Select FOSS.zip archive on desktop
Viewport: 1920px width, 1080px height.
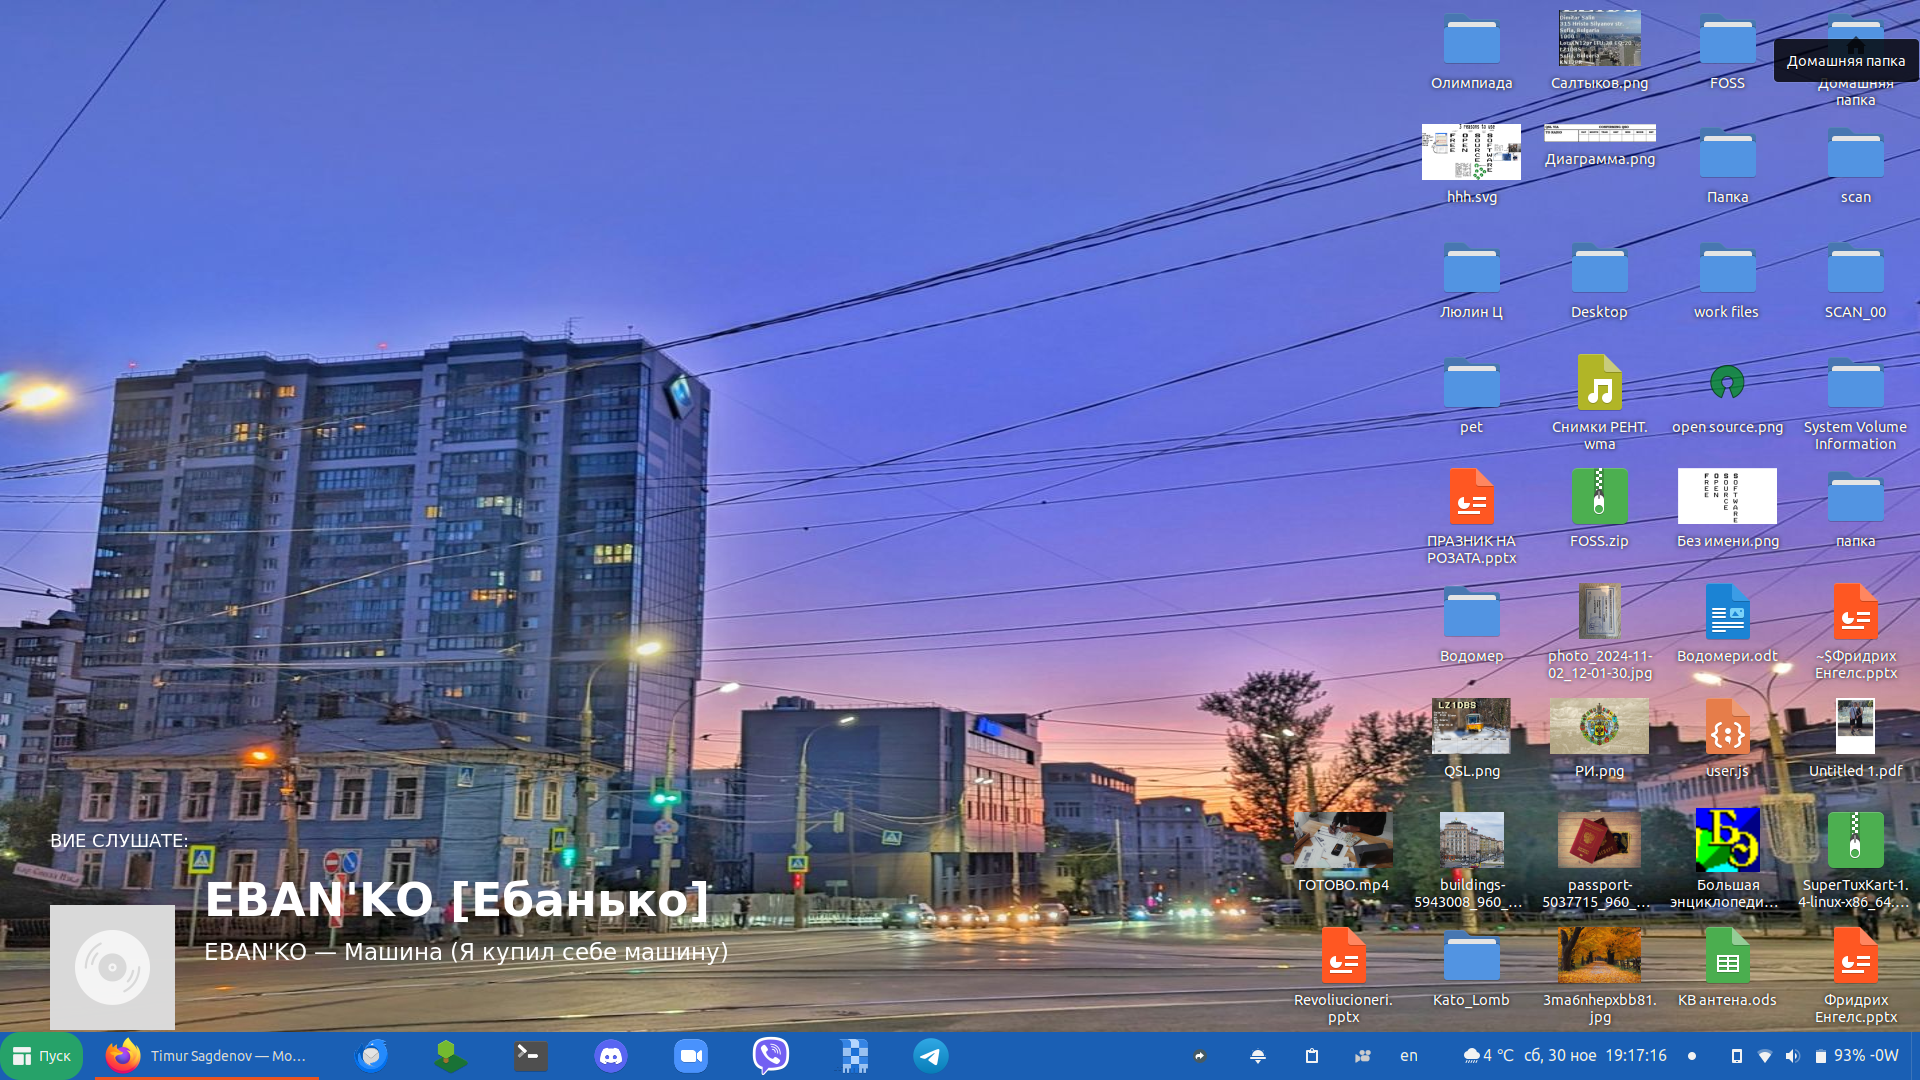click(1599, 497)
